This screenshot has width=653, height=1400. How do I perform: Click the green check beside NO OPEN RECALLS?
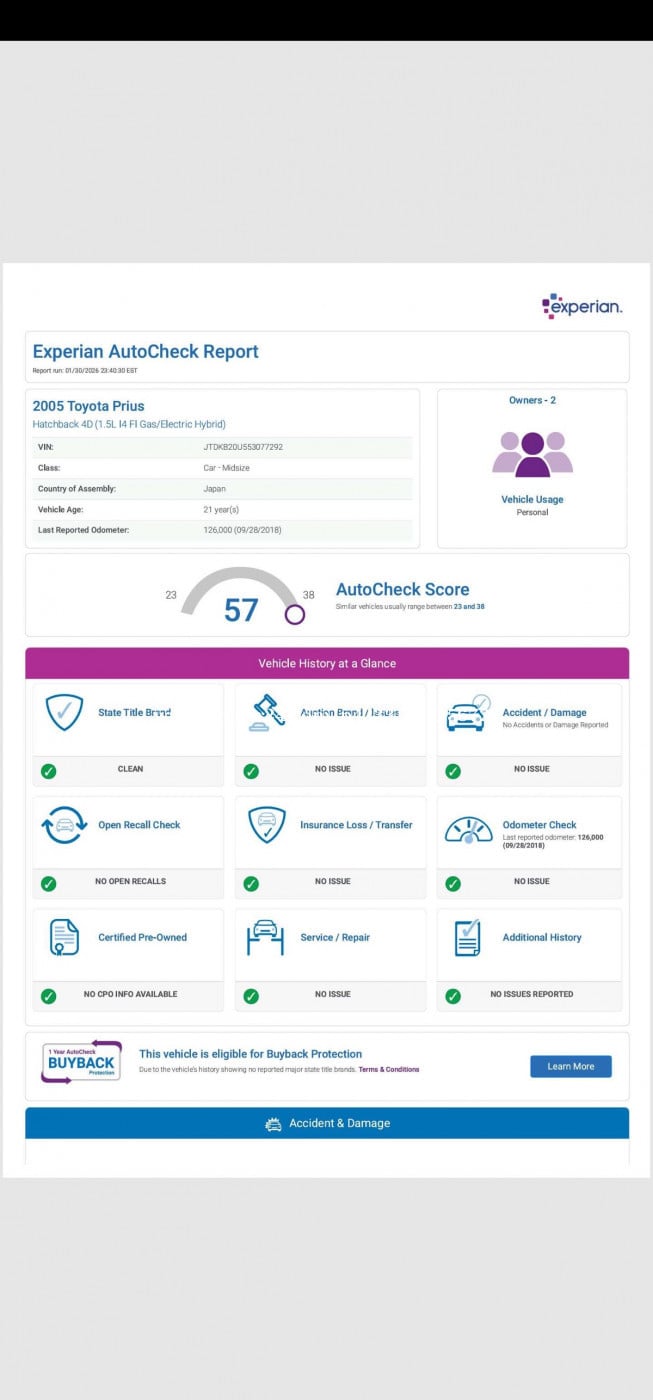point(49,883)
